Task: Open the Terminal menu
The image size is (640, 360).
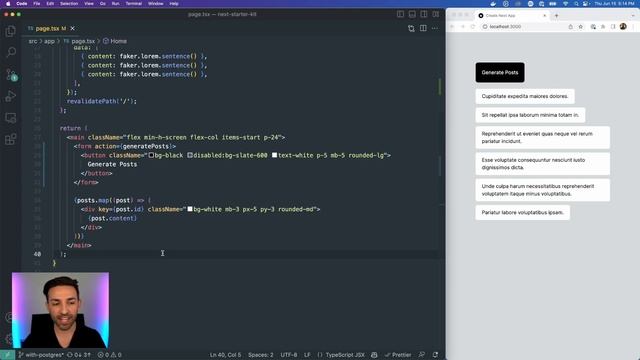Action: tap(133, 4)
